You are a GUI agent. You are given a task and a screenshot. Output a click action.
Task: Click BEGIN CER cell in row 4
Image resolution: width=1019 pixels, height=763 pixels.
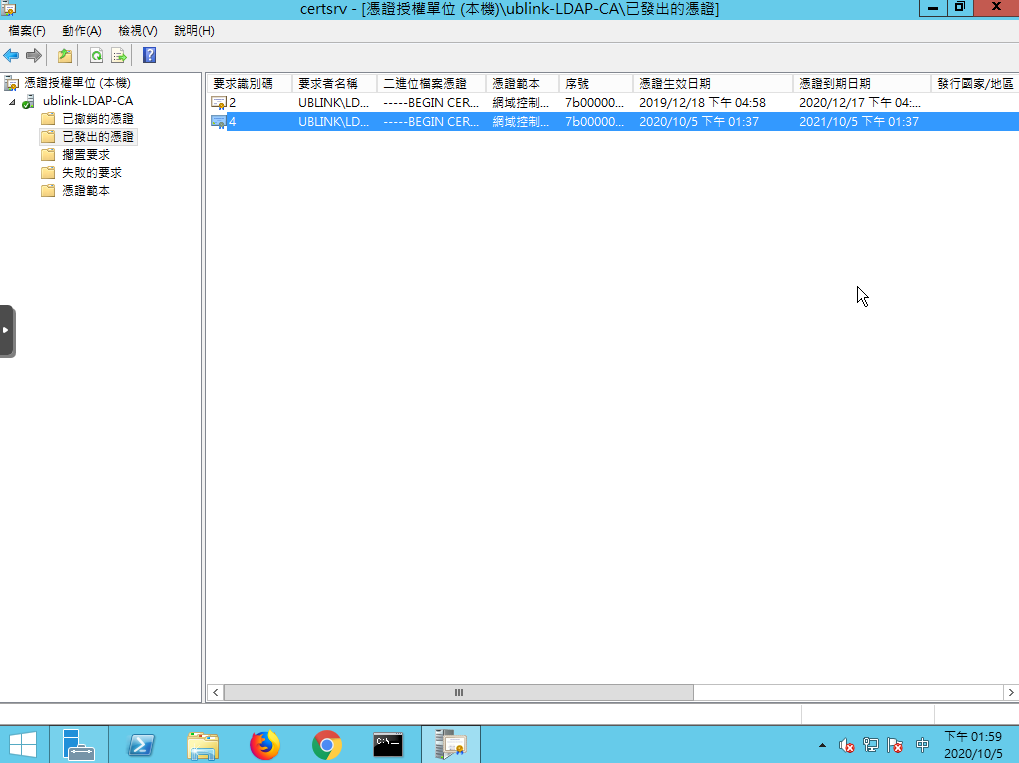(431, 122)
